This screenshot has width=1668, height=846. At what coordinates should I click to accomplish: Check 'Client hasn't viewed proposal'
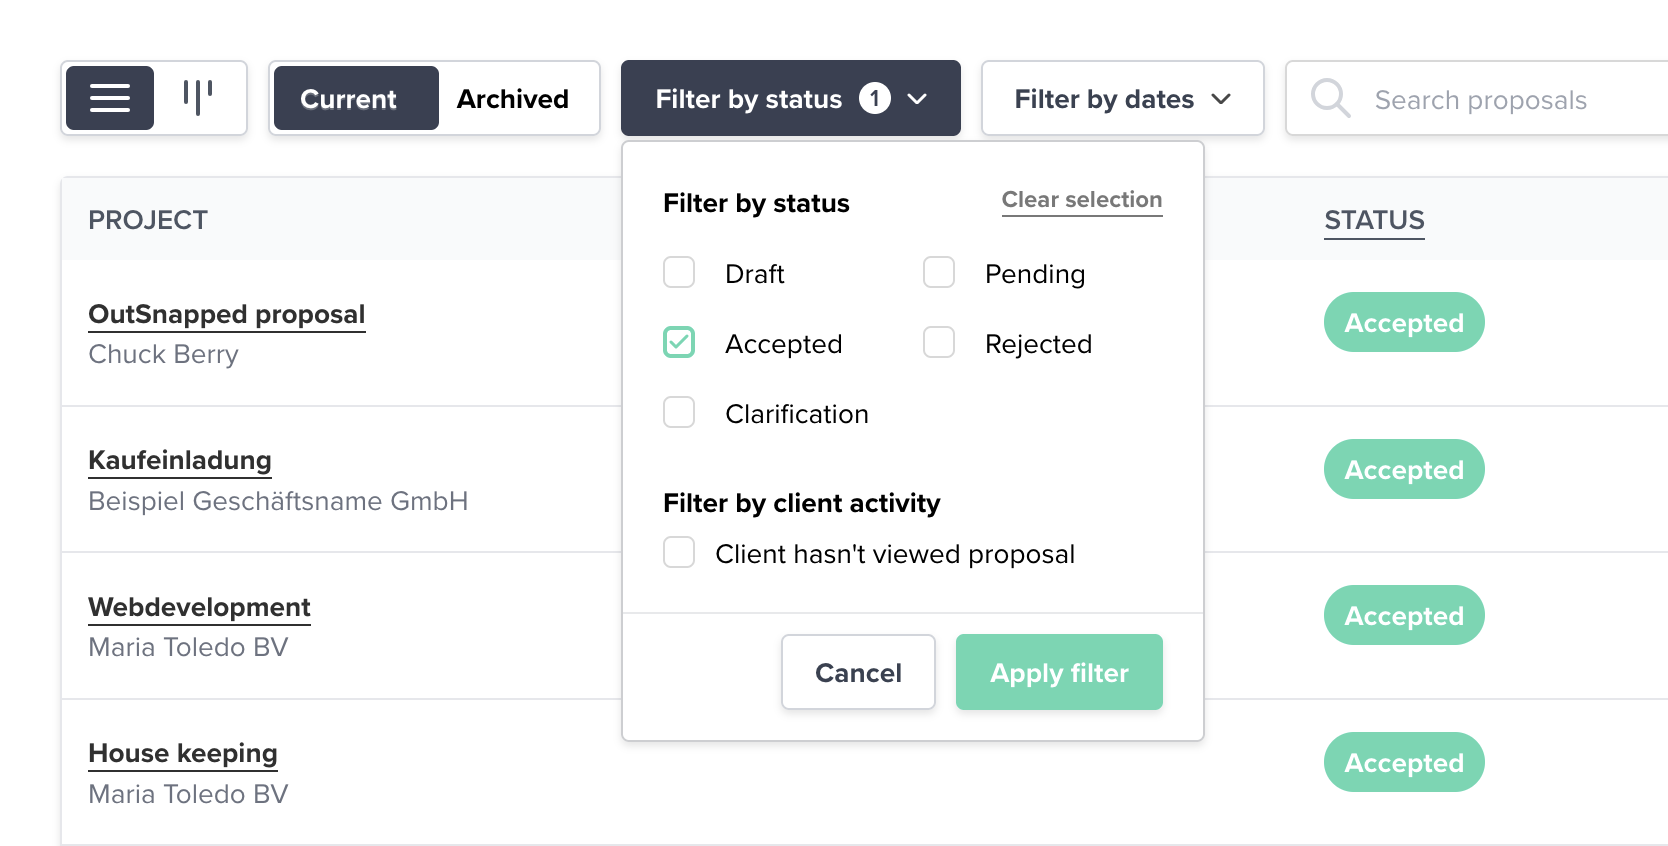click(x=679, y=552)
